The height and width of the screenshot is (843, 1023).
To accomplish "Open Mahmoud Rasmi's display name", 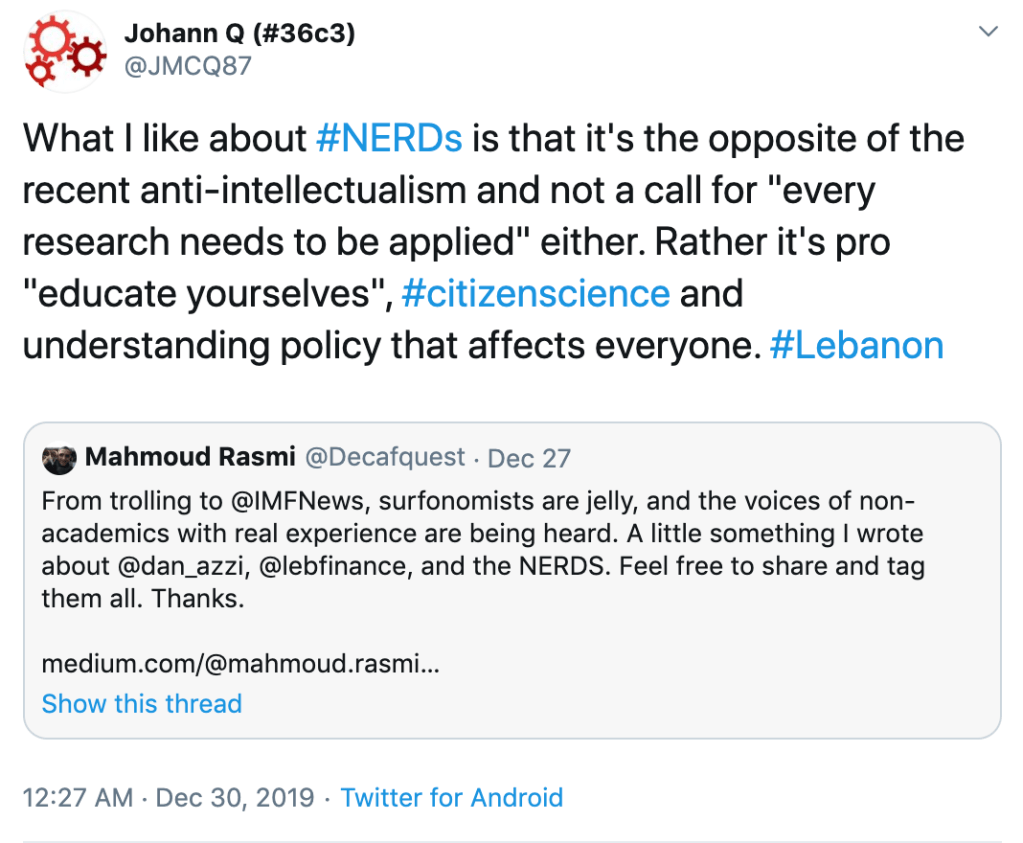I will click(190, 458).
